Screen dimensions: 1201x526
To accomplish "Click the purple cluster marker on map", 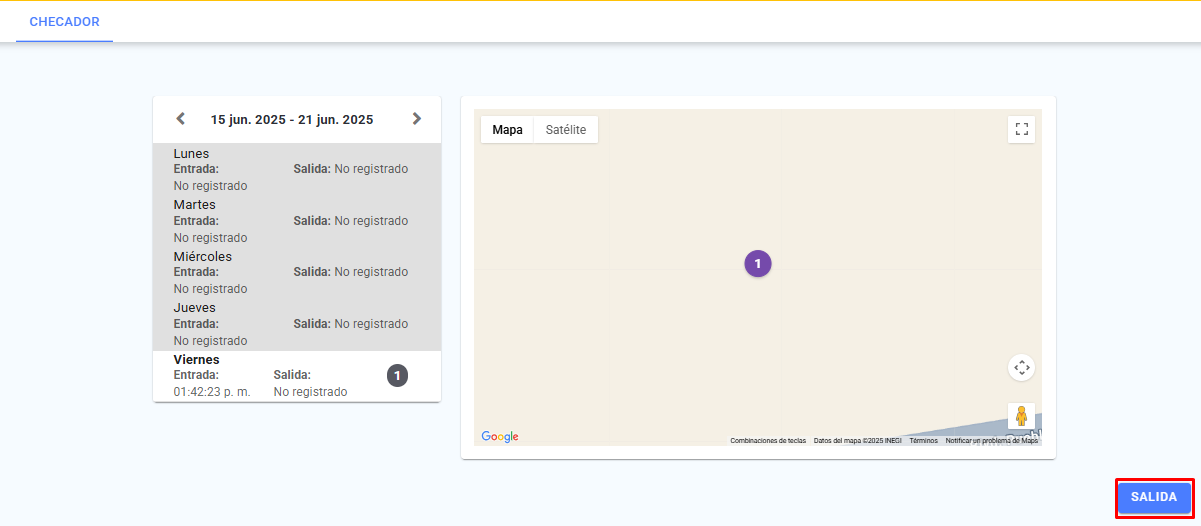I will click(x=758, y=264).
